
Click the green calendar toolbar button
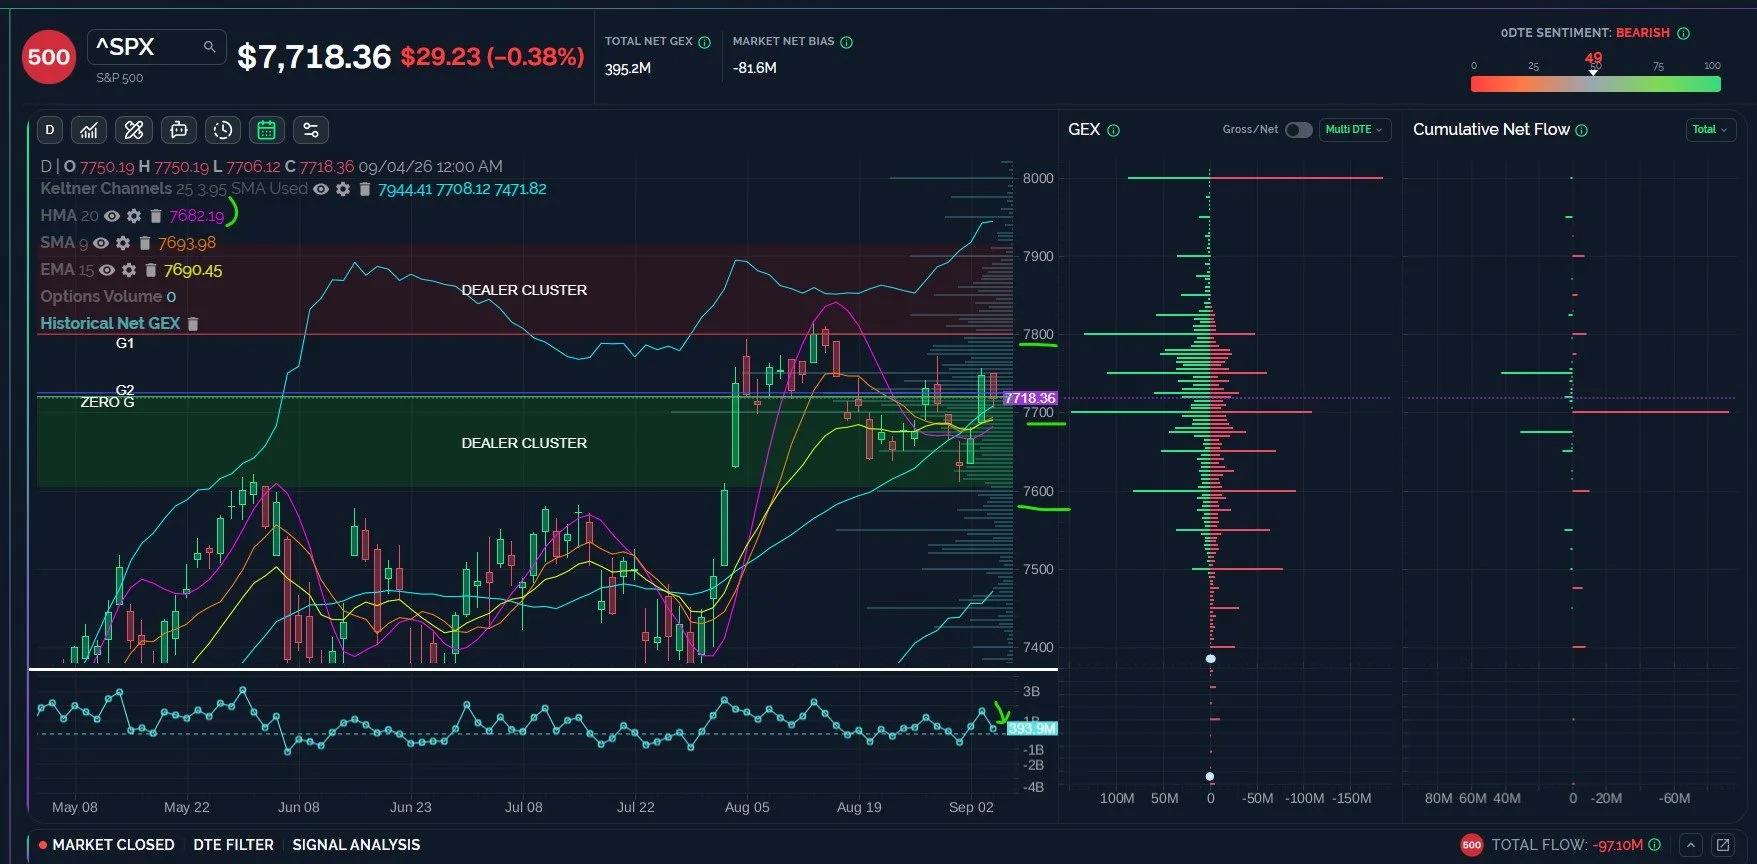[x=267, y=130]
